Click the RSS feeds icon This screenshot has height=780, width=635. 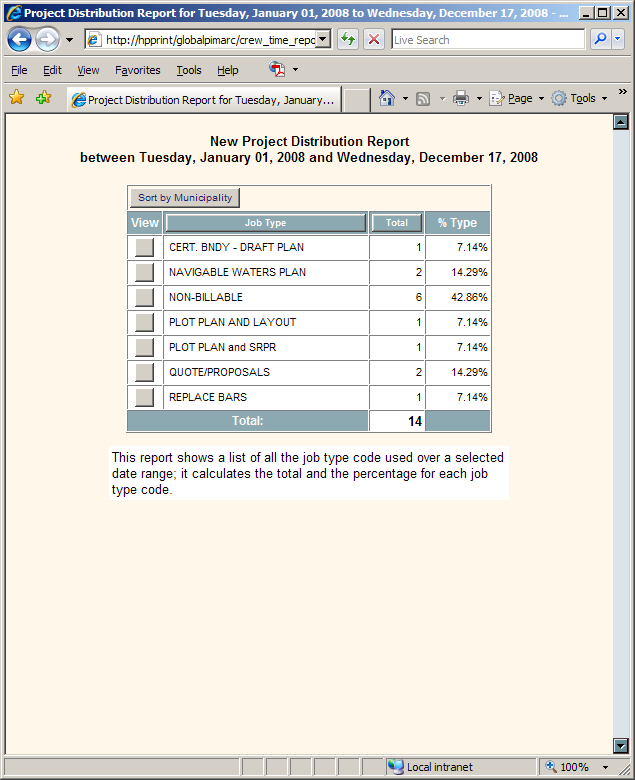point(423,99)
